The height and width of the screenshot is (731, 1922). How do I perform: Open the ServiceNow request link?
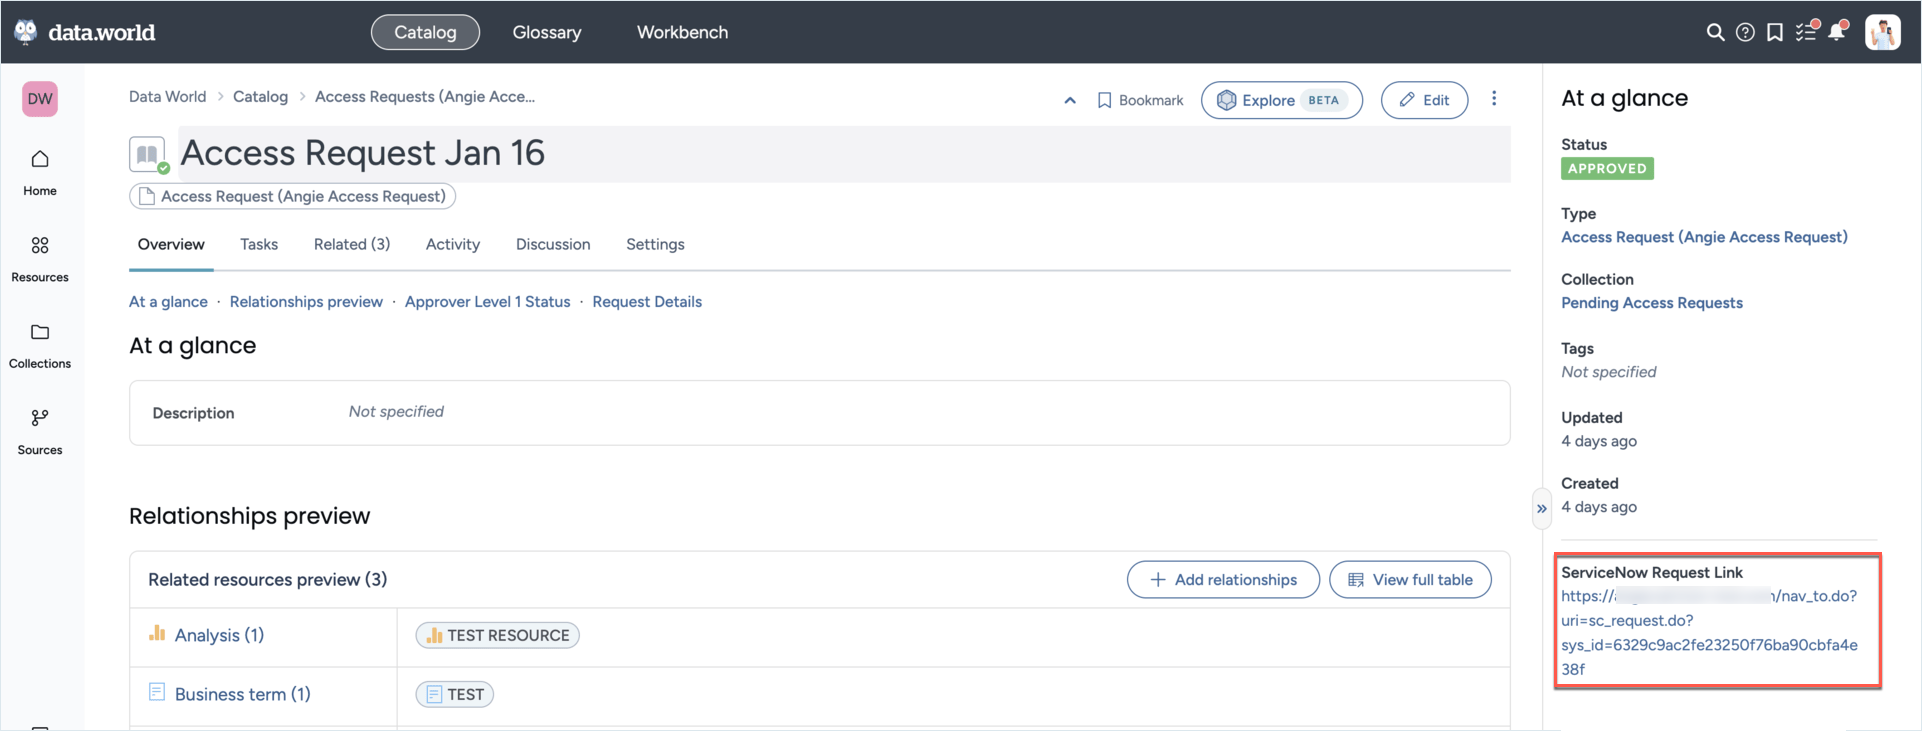(1708, 632)
